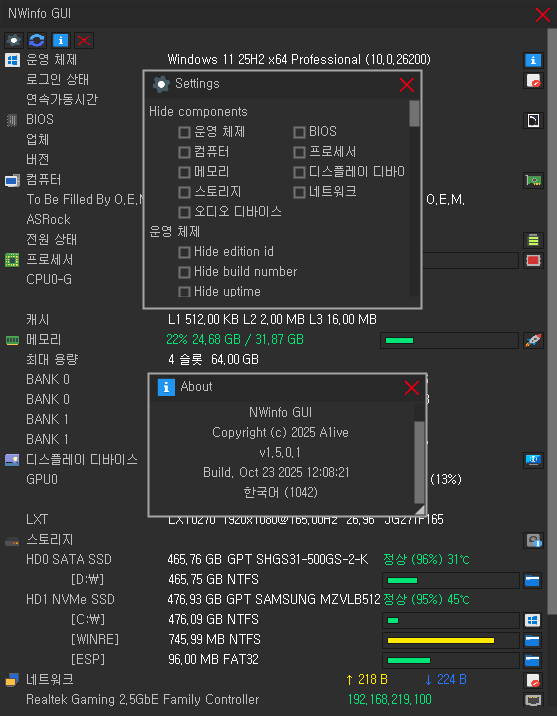Check the 프로세서 hide checkbox in Settings
Screen dimensions: 557x716
[x=299, y=153]
